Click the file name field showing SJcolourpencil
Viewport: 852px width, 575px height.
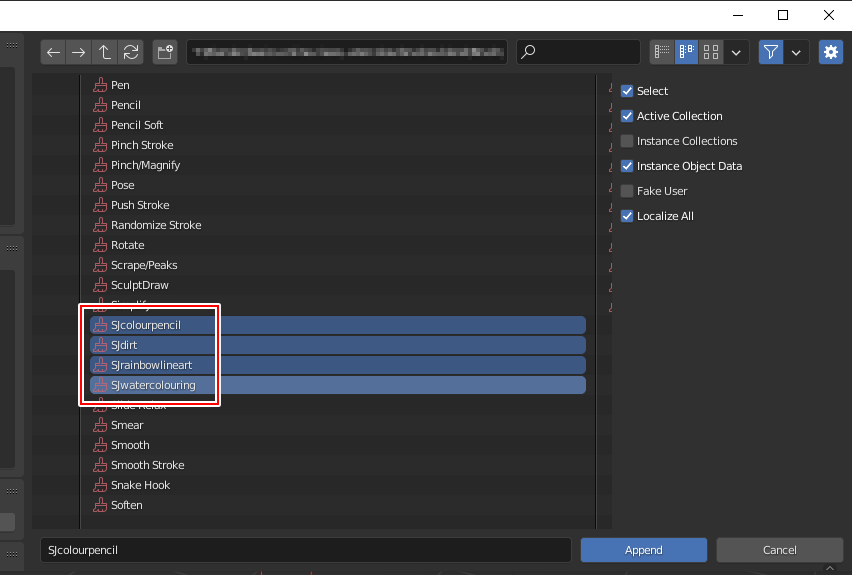click(x=305, y=550)
